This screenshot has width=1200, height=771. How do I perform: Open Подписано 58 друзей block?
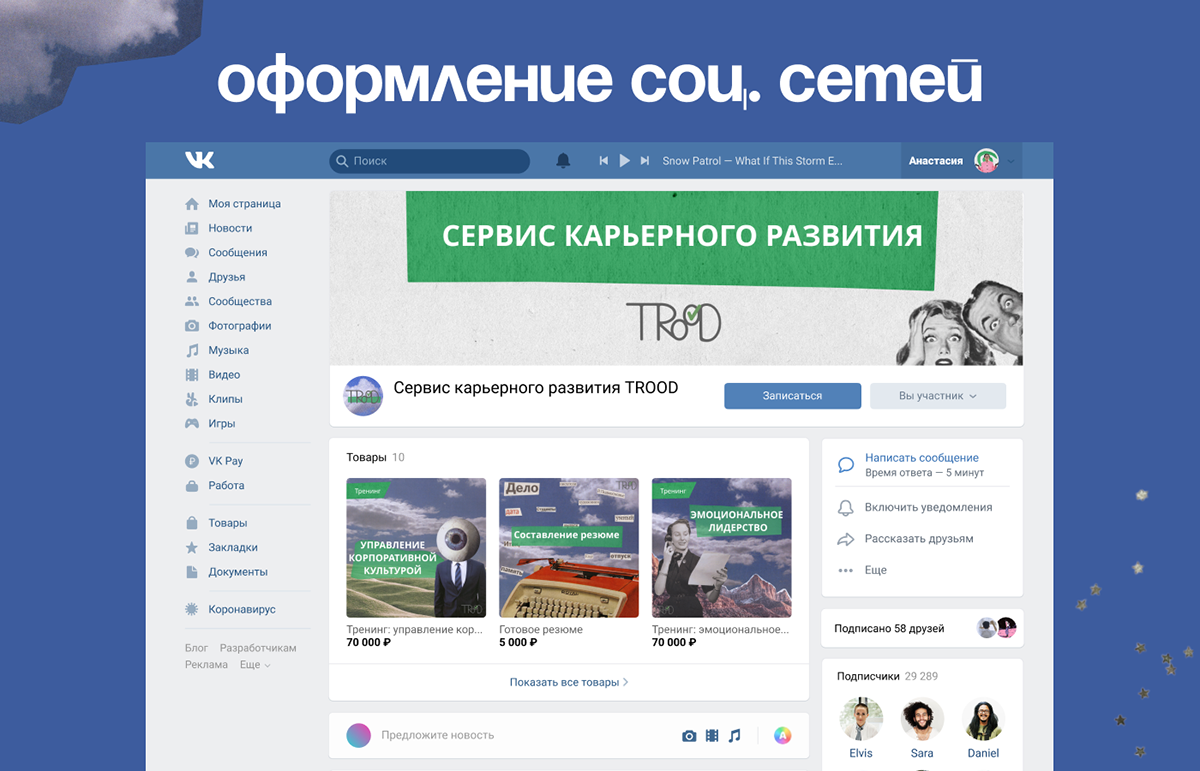[922, 628]
